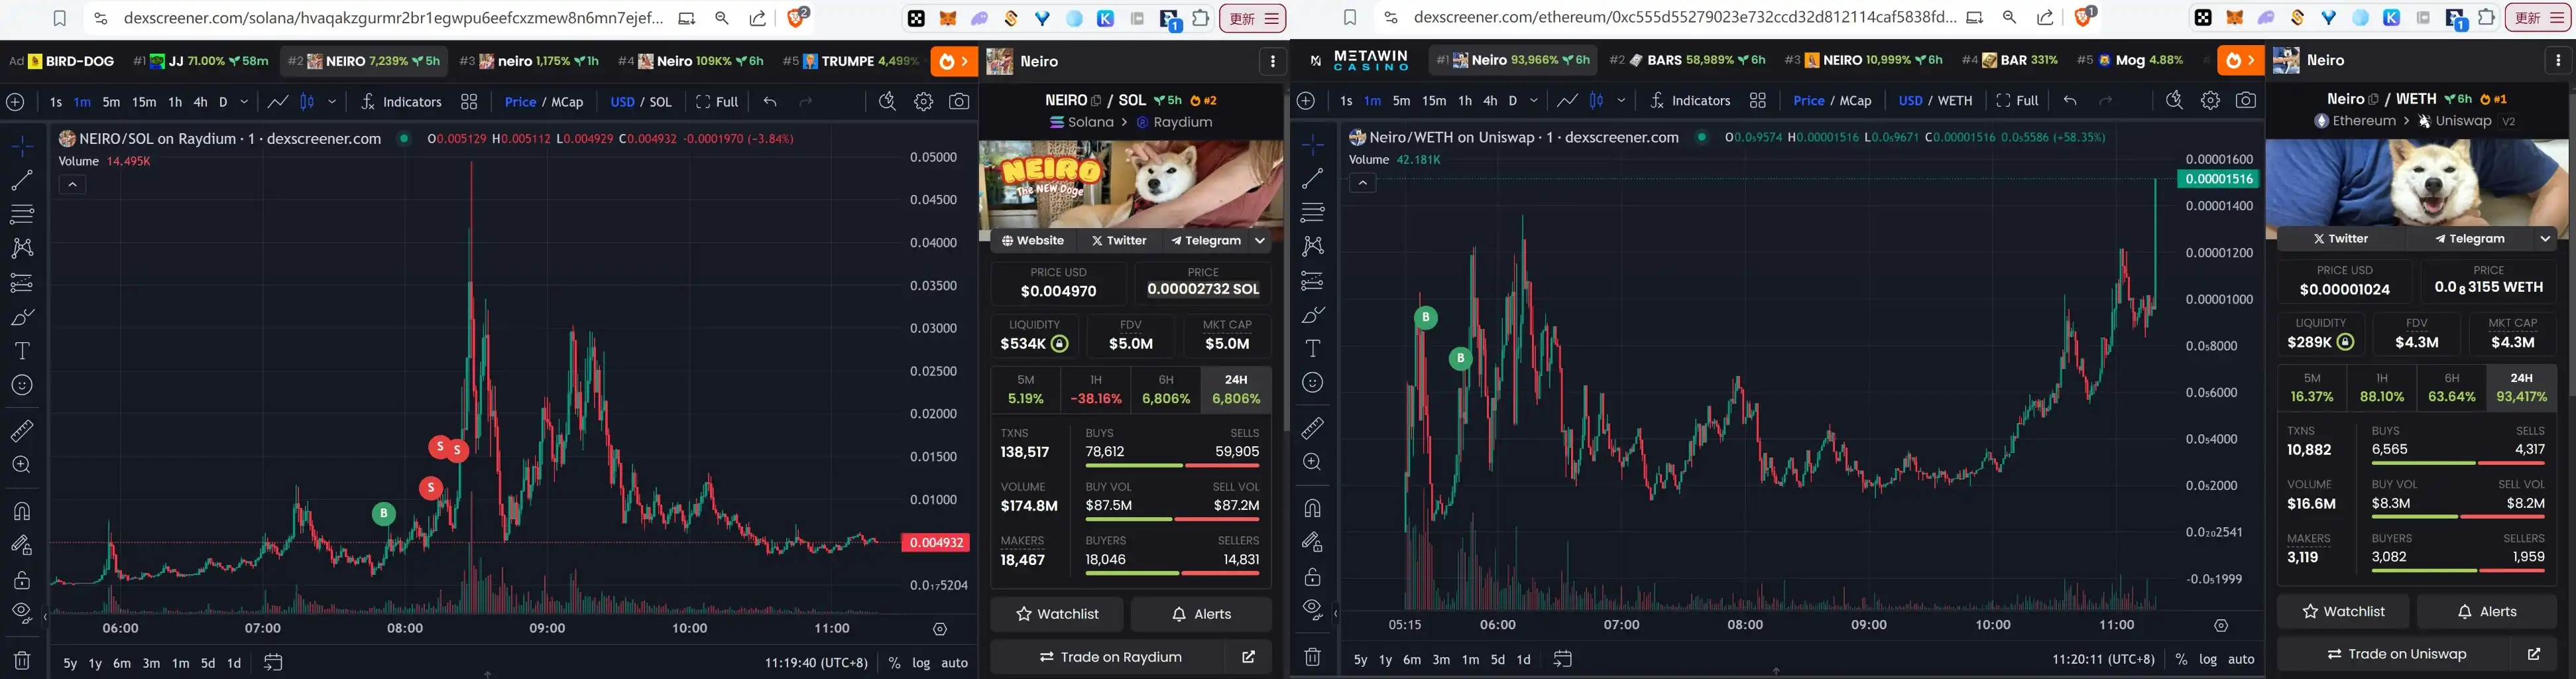Toggle hide-all-drawings eye on NEIRO/SOL chart
The height and width of the screenshot is (679, 2576).
pyautogui.click(x=21, y=612)
